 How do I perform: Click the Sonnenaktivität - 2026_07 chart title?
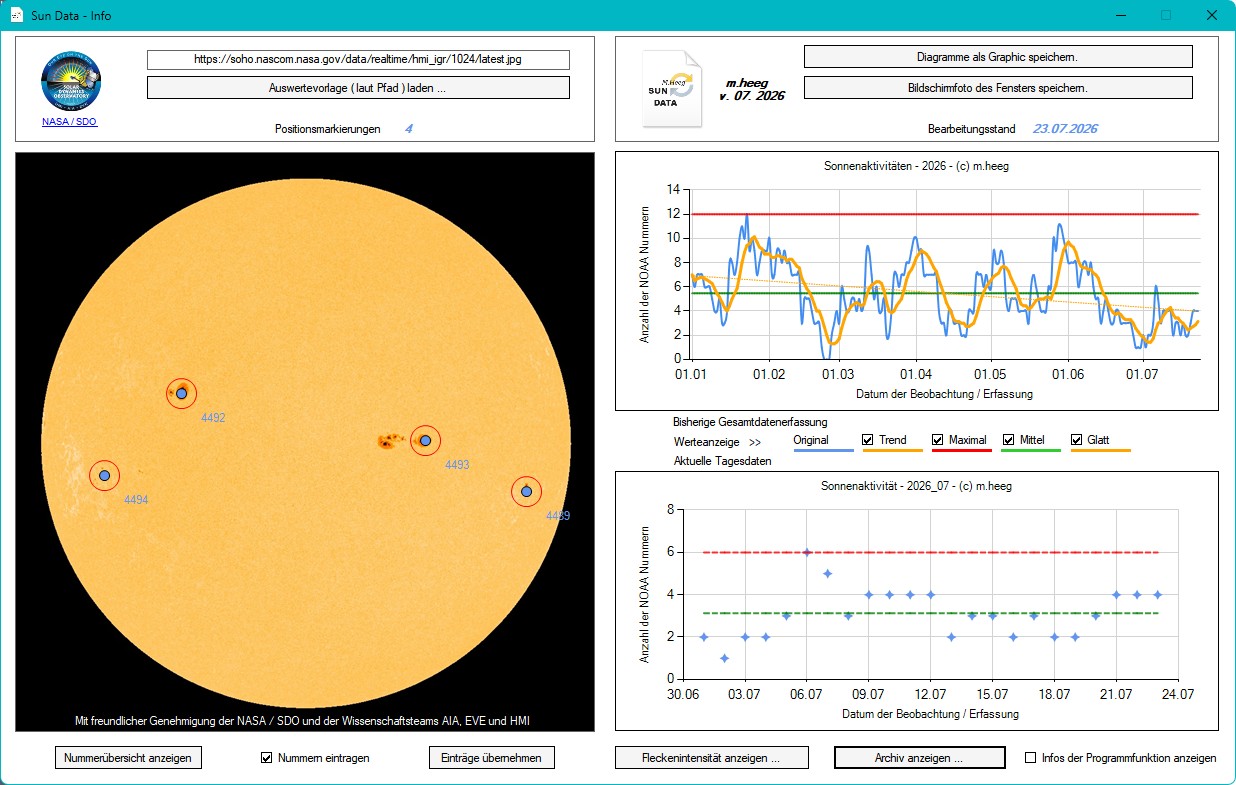click(916, 485)
